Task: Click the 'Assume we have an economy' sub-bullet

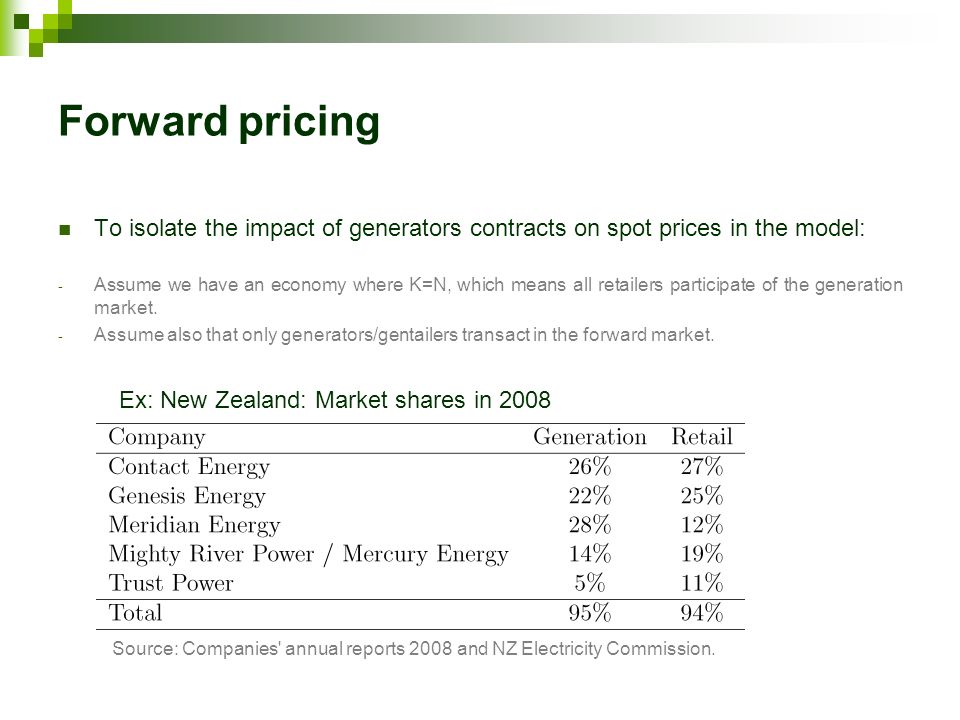Action: tap(498, 296)
